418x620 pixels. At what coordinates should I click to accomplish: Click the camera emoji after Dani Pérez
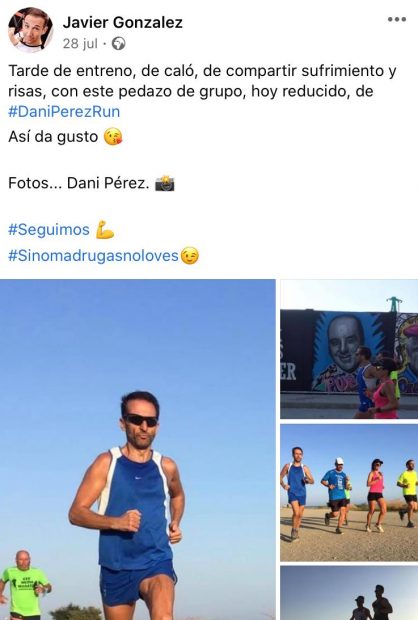(x=165, y=183)
